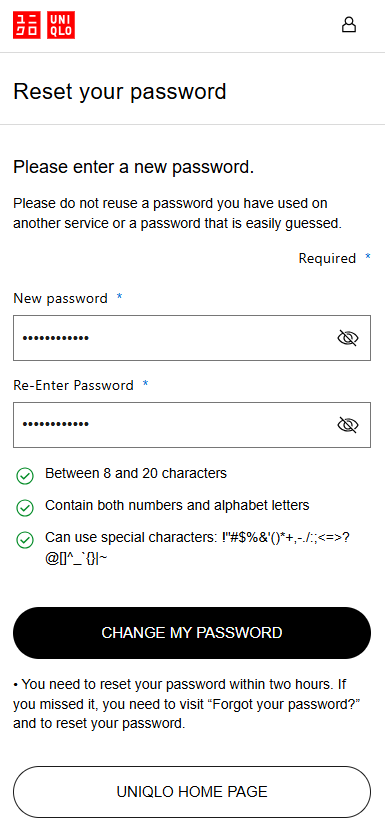
Task: Click the English UNIQLO logo square
Action: click(x=61, y=25)
